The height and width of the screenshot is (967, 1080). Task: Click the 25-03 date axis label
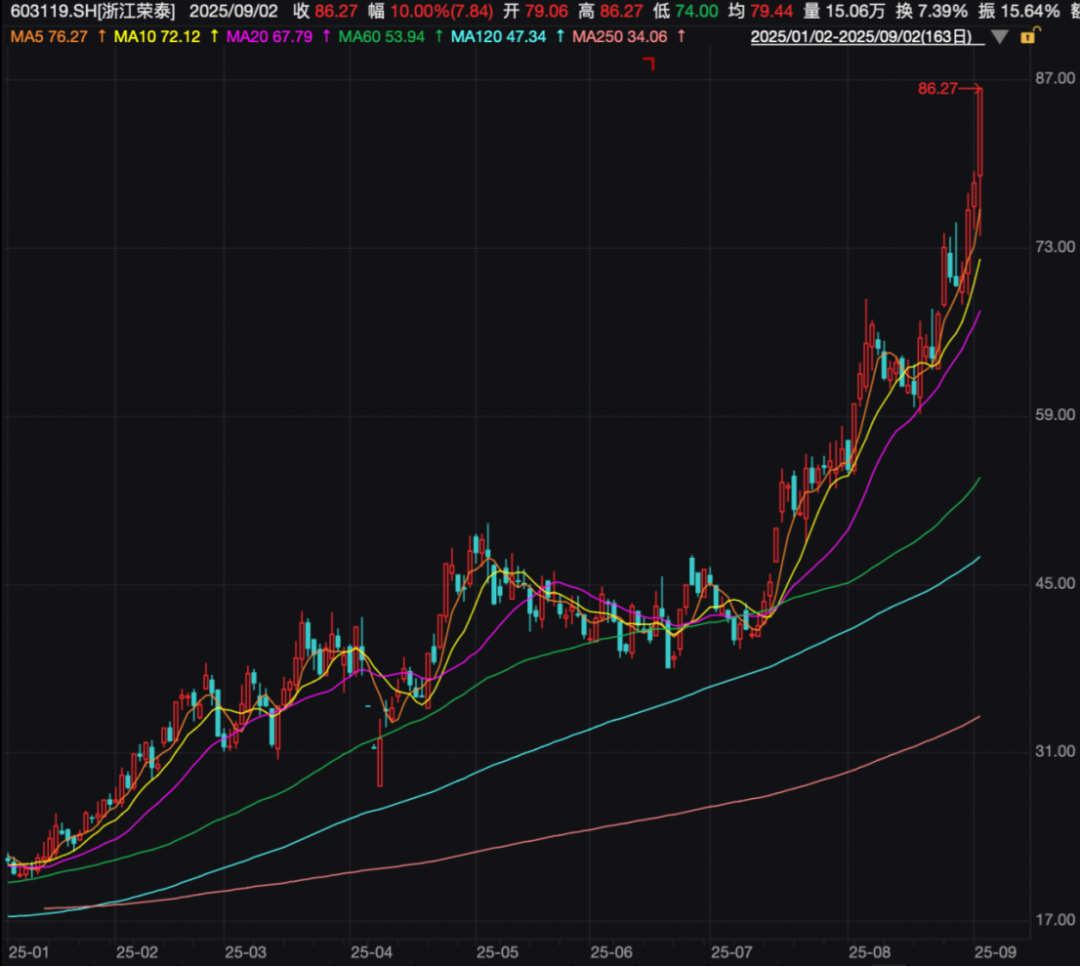point(246,953)
